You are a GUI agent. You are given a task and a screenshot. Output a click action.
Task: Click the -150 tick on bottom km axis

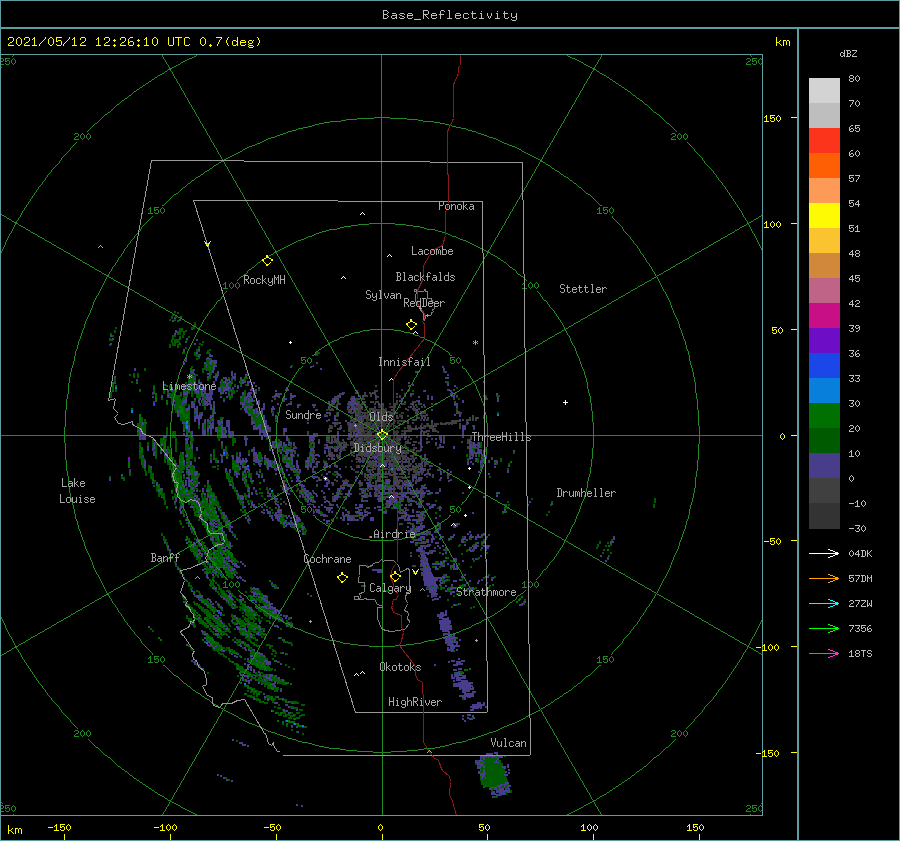[59, 827]
